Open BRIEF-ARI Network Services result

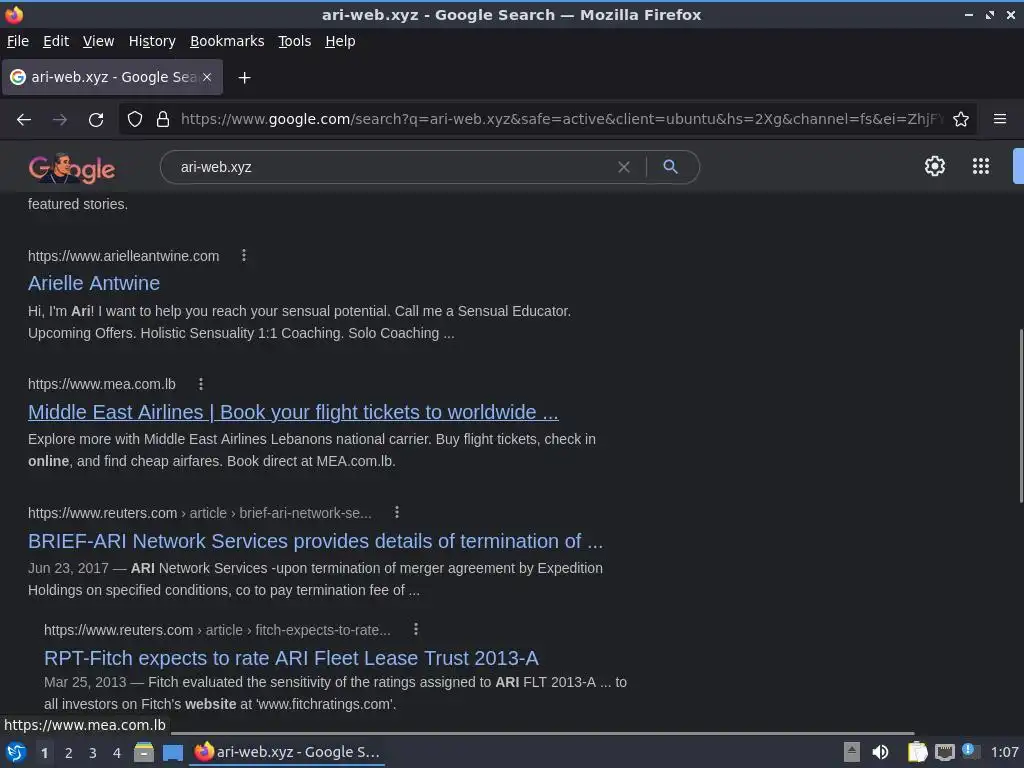pos(315,541)
